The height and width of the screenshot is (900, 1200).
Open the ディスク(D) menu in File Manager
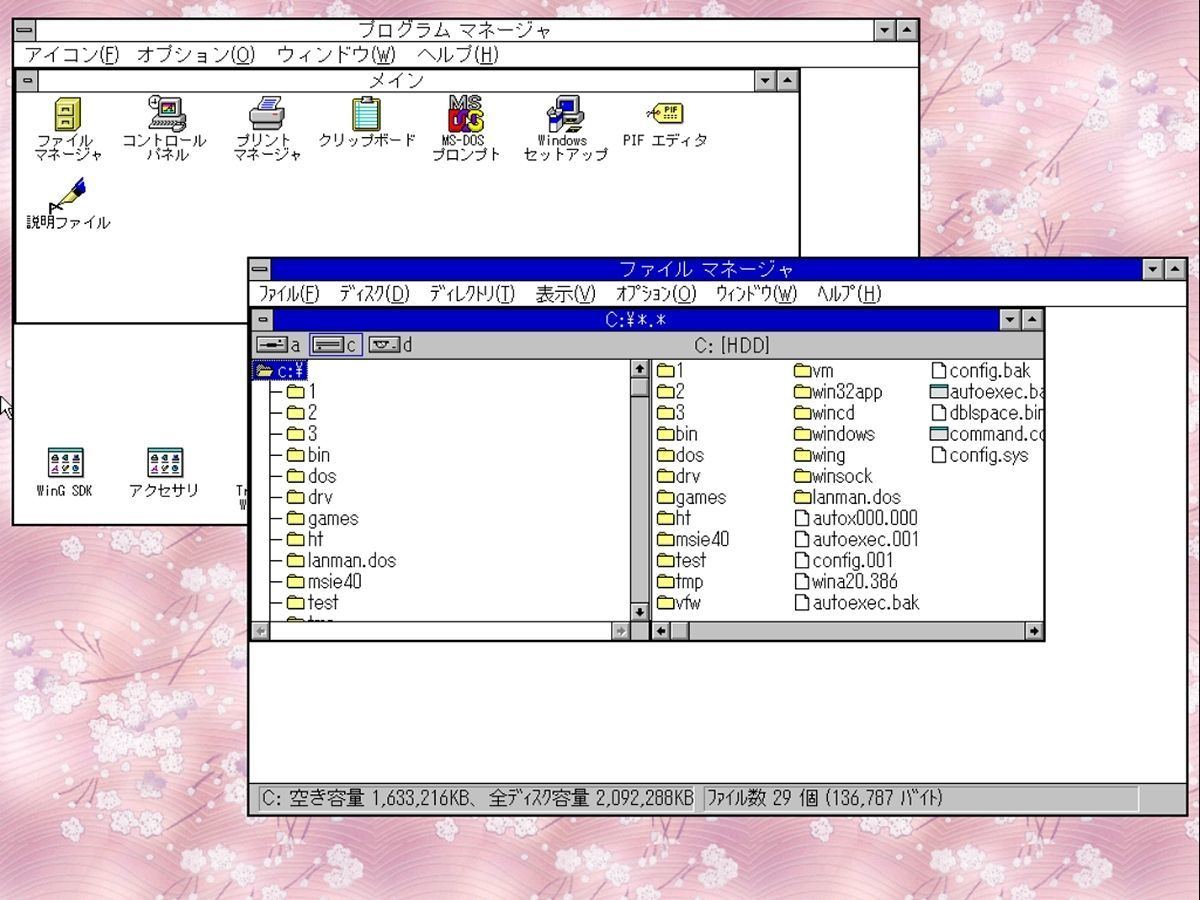[x=374, y=293]
